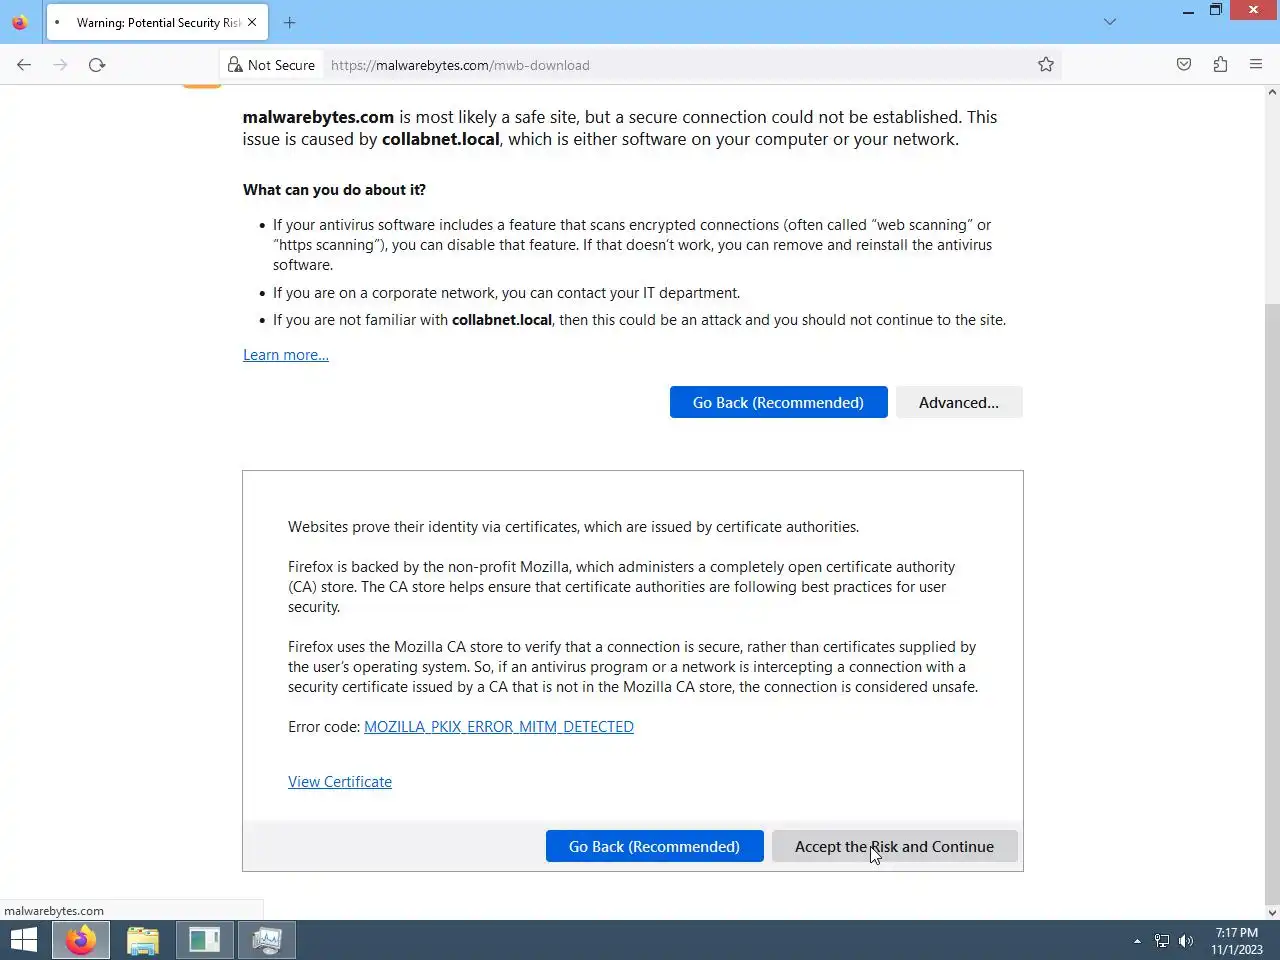
Task: Click the volume speaker tray icon
Action: pyautogui.click(x=1186, y=941)
